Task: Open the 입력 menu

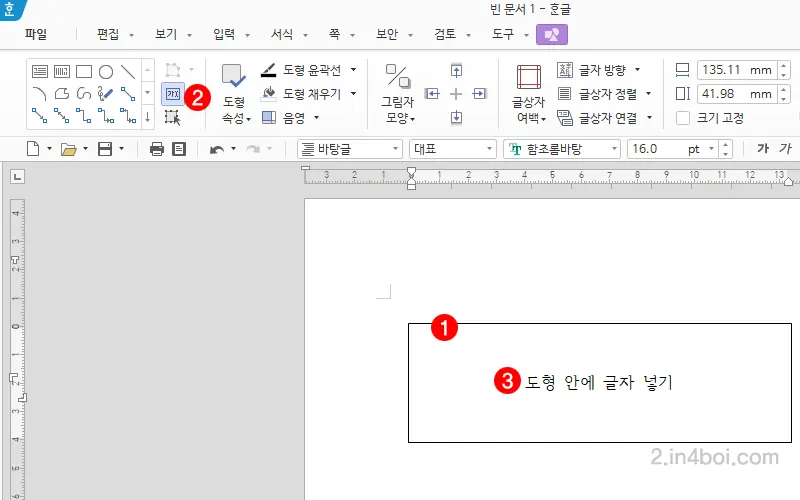Action: pyautogui.click(x=224, y=34)
